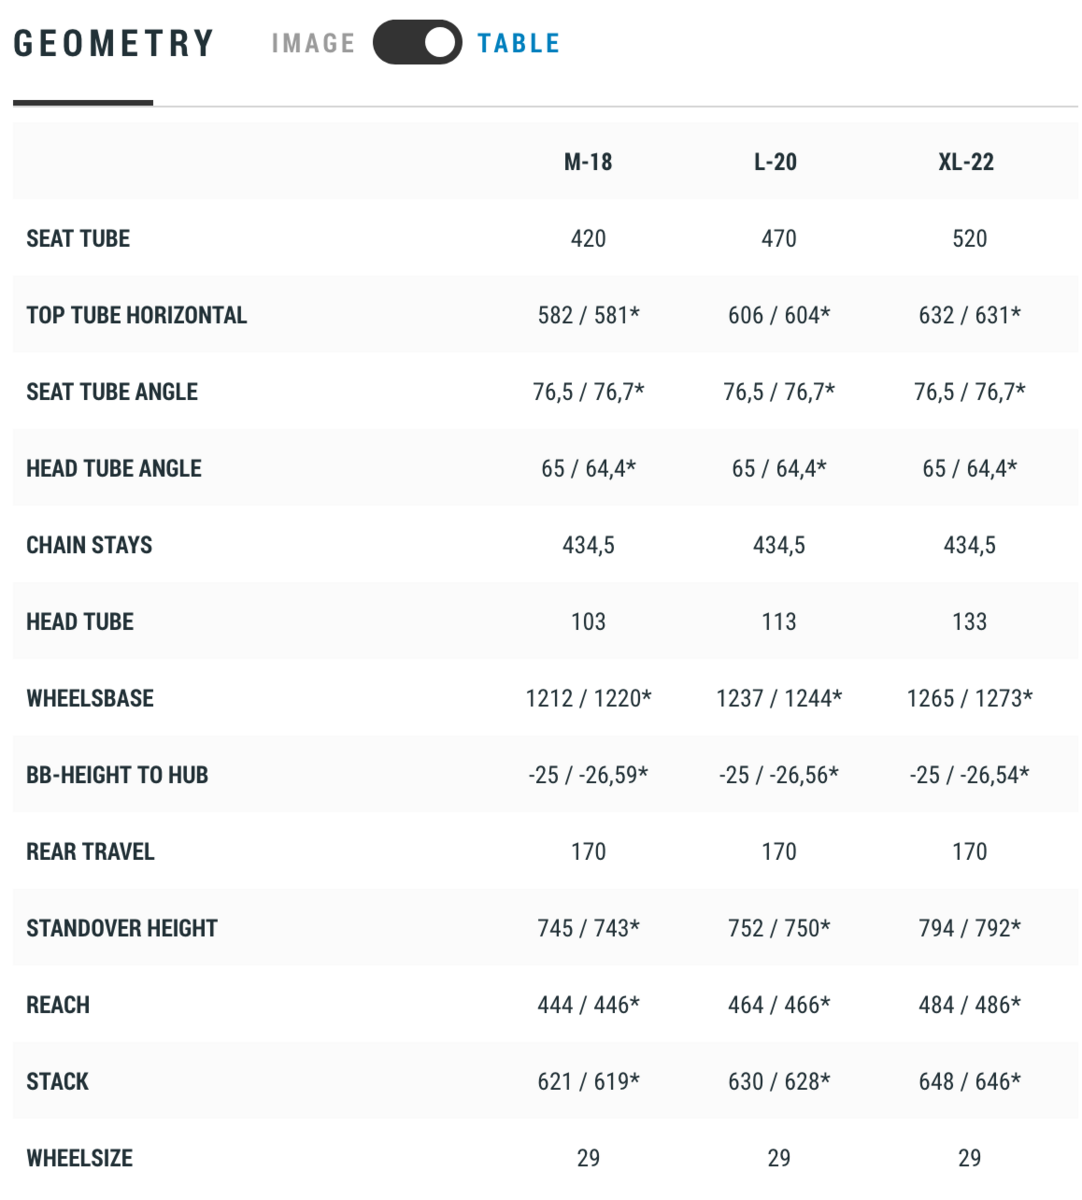
Task: Select the SEAT TUBE row label
Action: pyautogui.click(x=78, y=239)
